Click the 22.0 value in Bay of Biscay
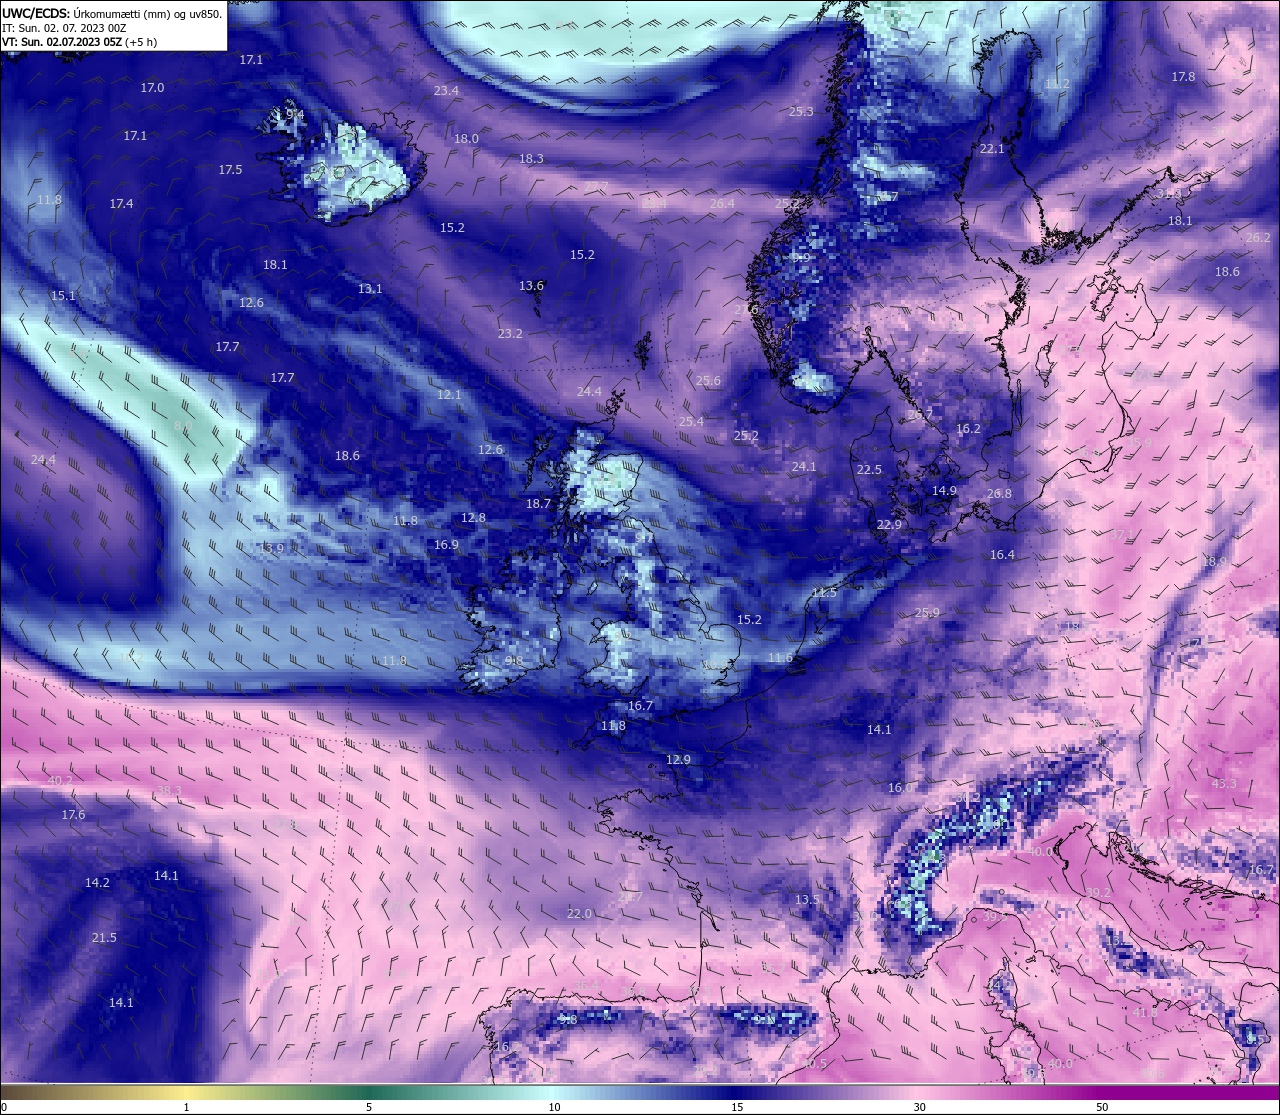This screenshot has width=1280, height=1115. point(579,914)
